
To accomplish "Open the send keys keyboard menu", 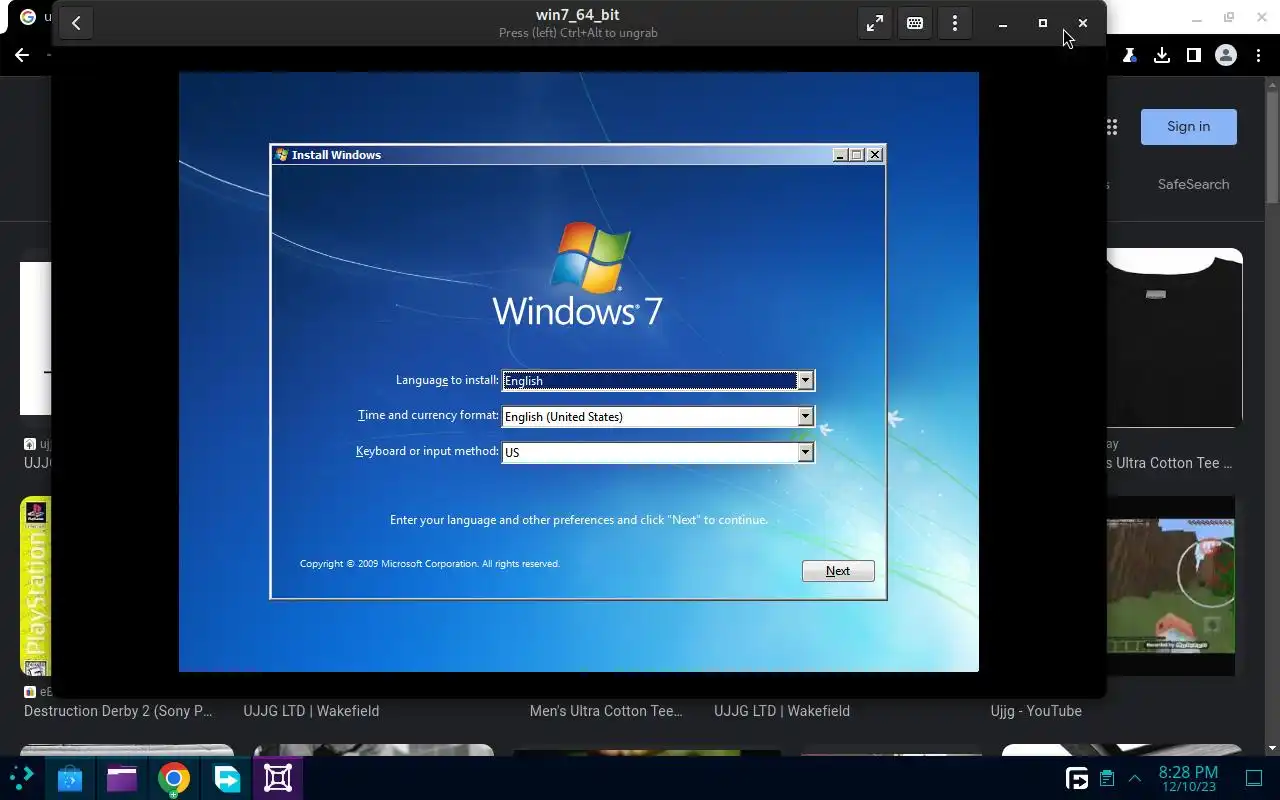I will (915, 23).
